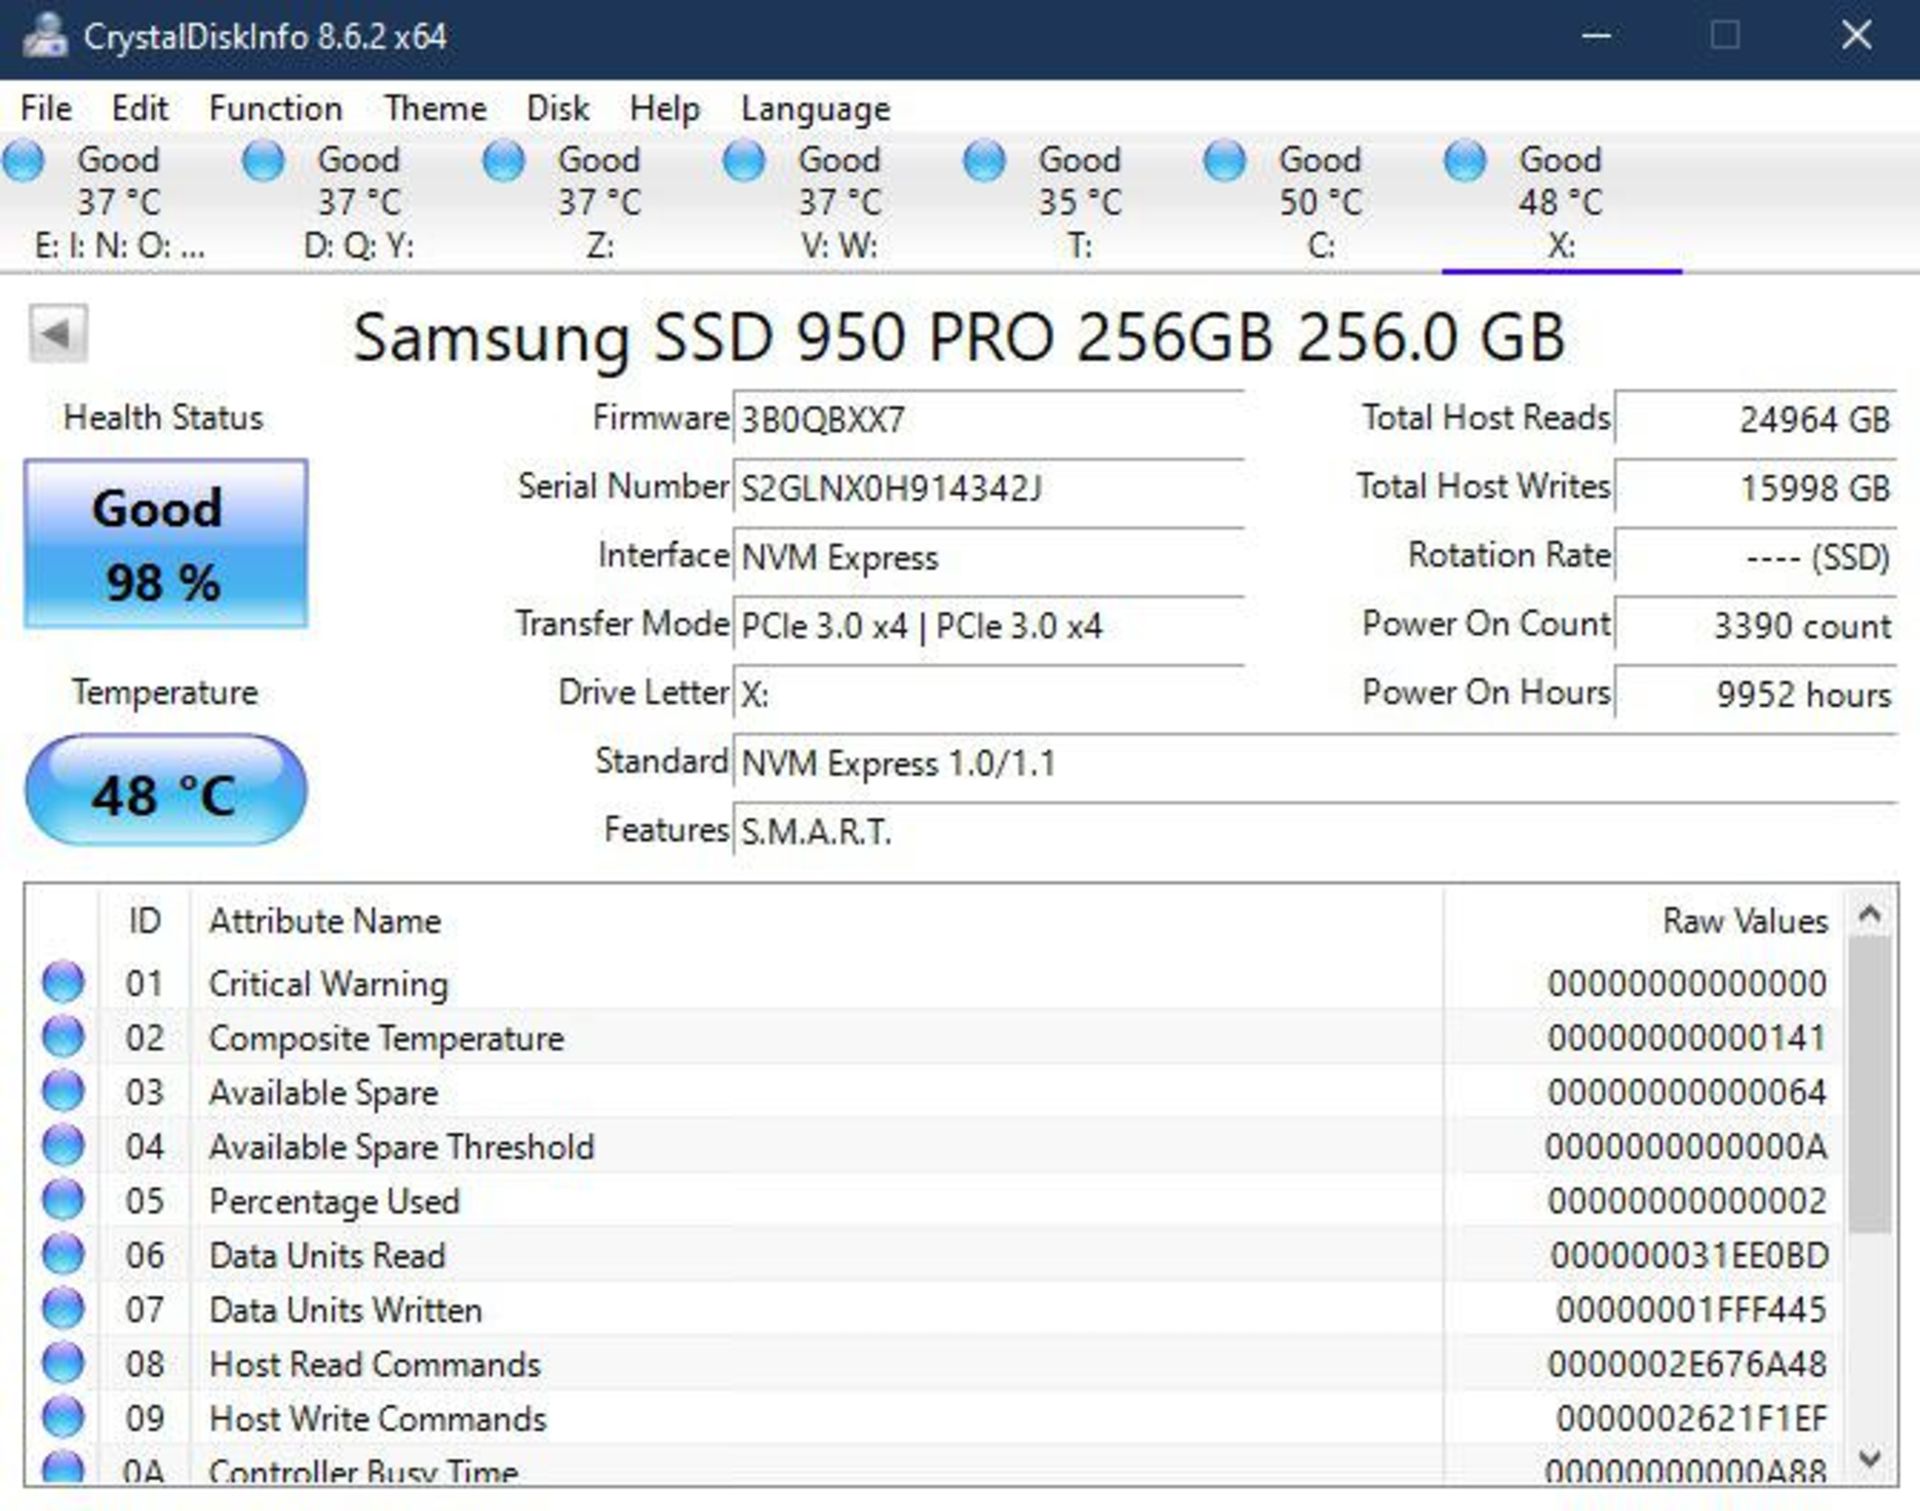This screenshot has width=1920, height=1511.
Task: Click status orb for disk V: W:
Action: (x=744, y=161)
